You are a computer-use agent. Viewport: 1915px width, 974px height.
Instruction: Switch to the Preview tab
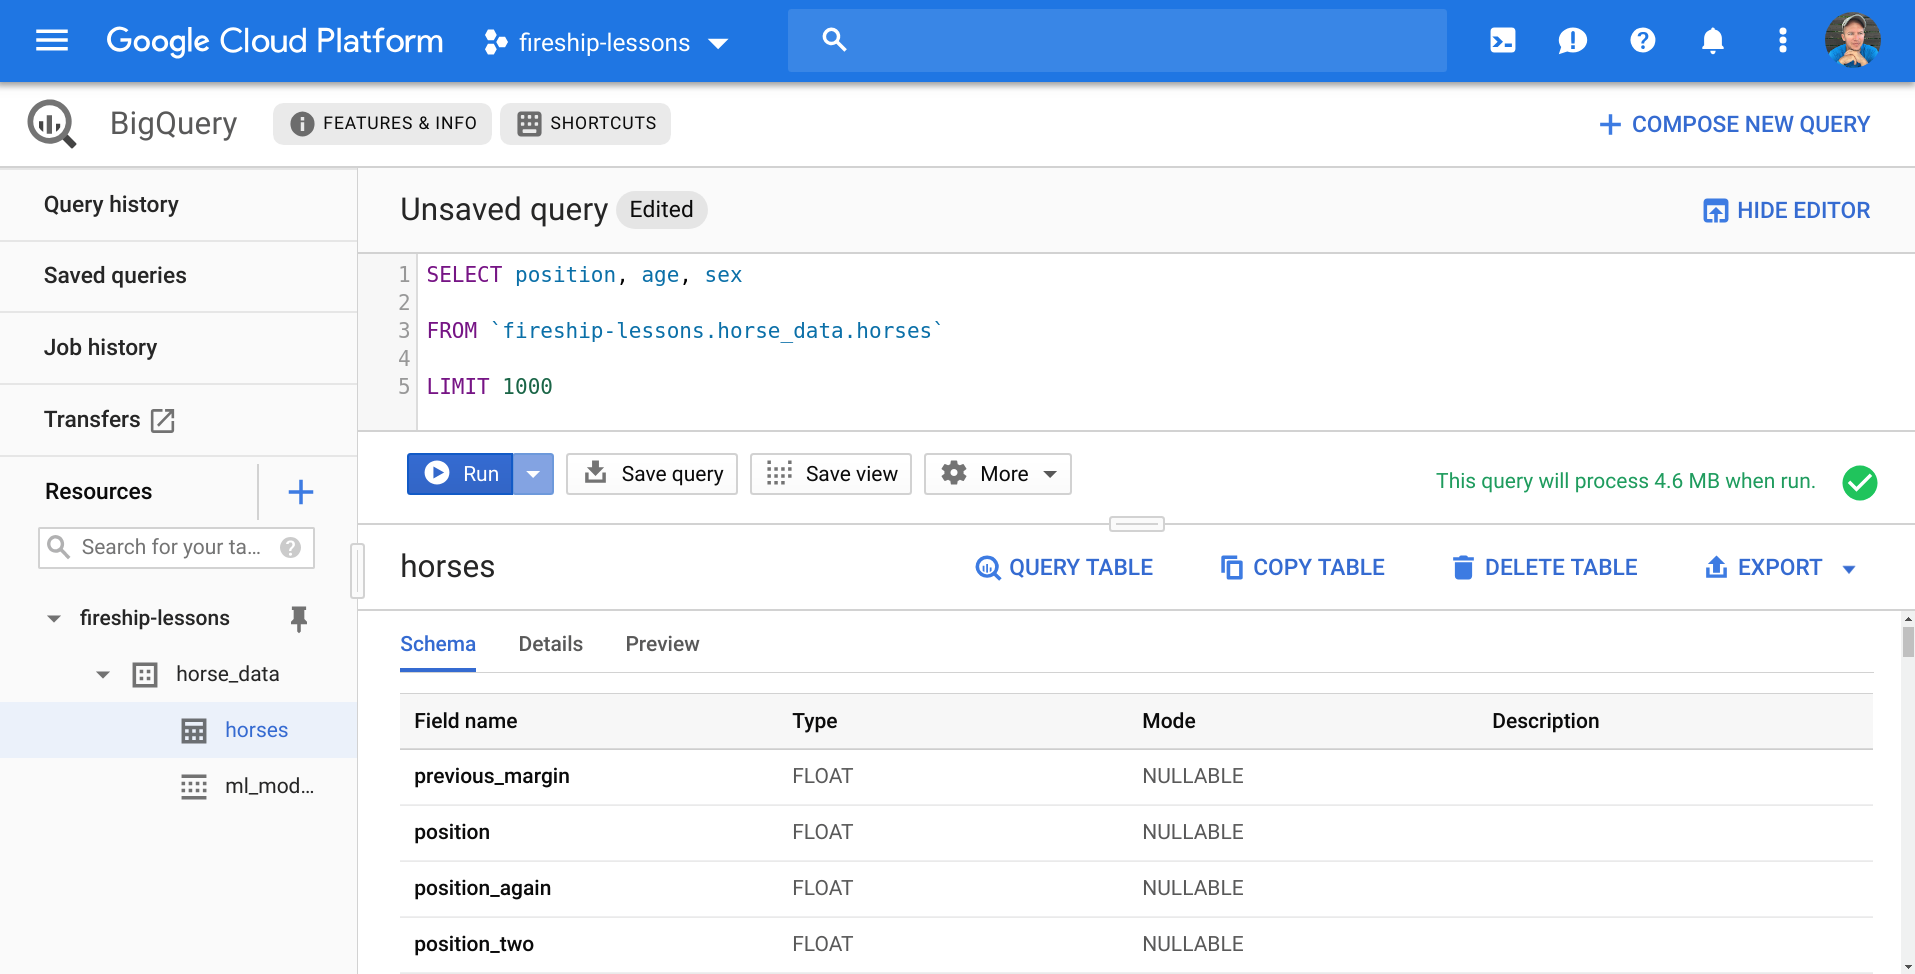click(x=662, y=644)
